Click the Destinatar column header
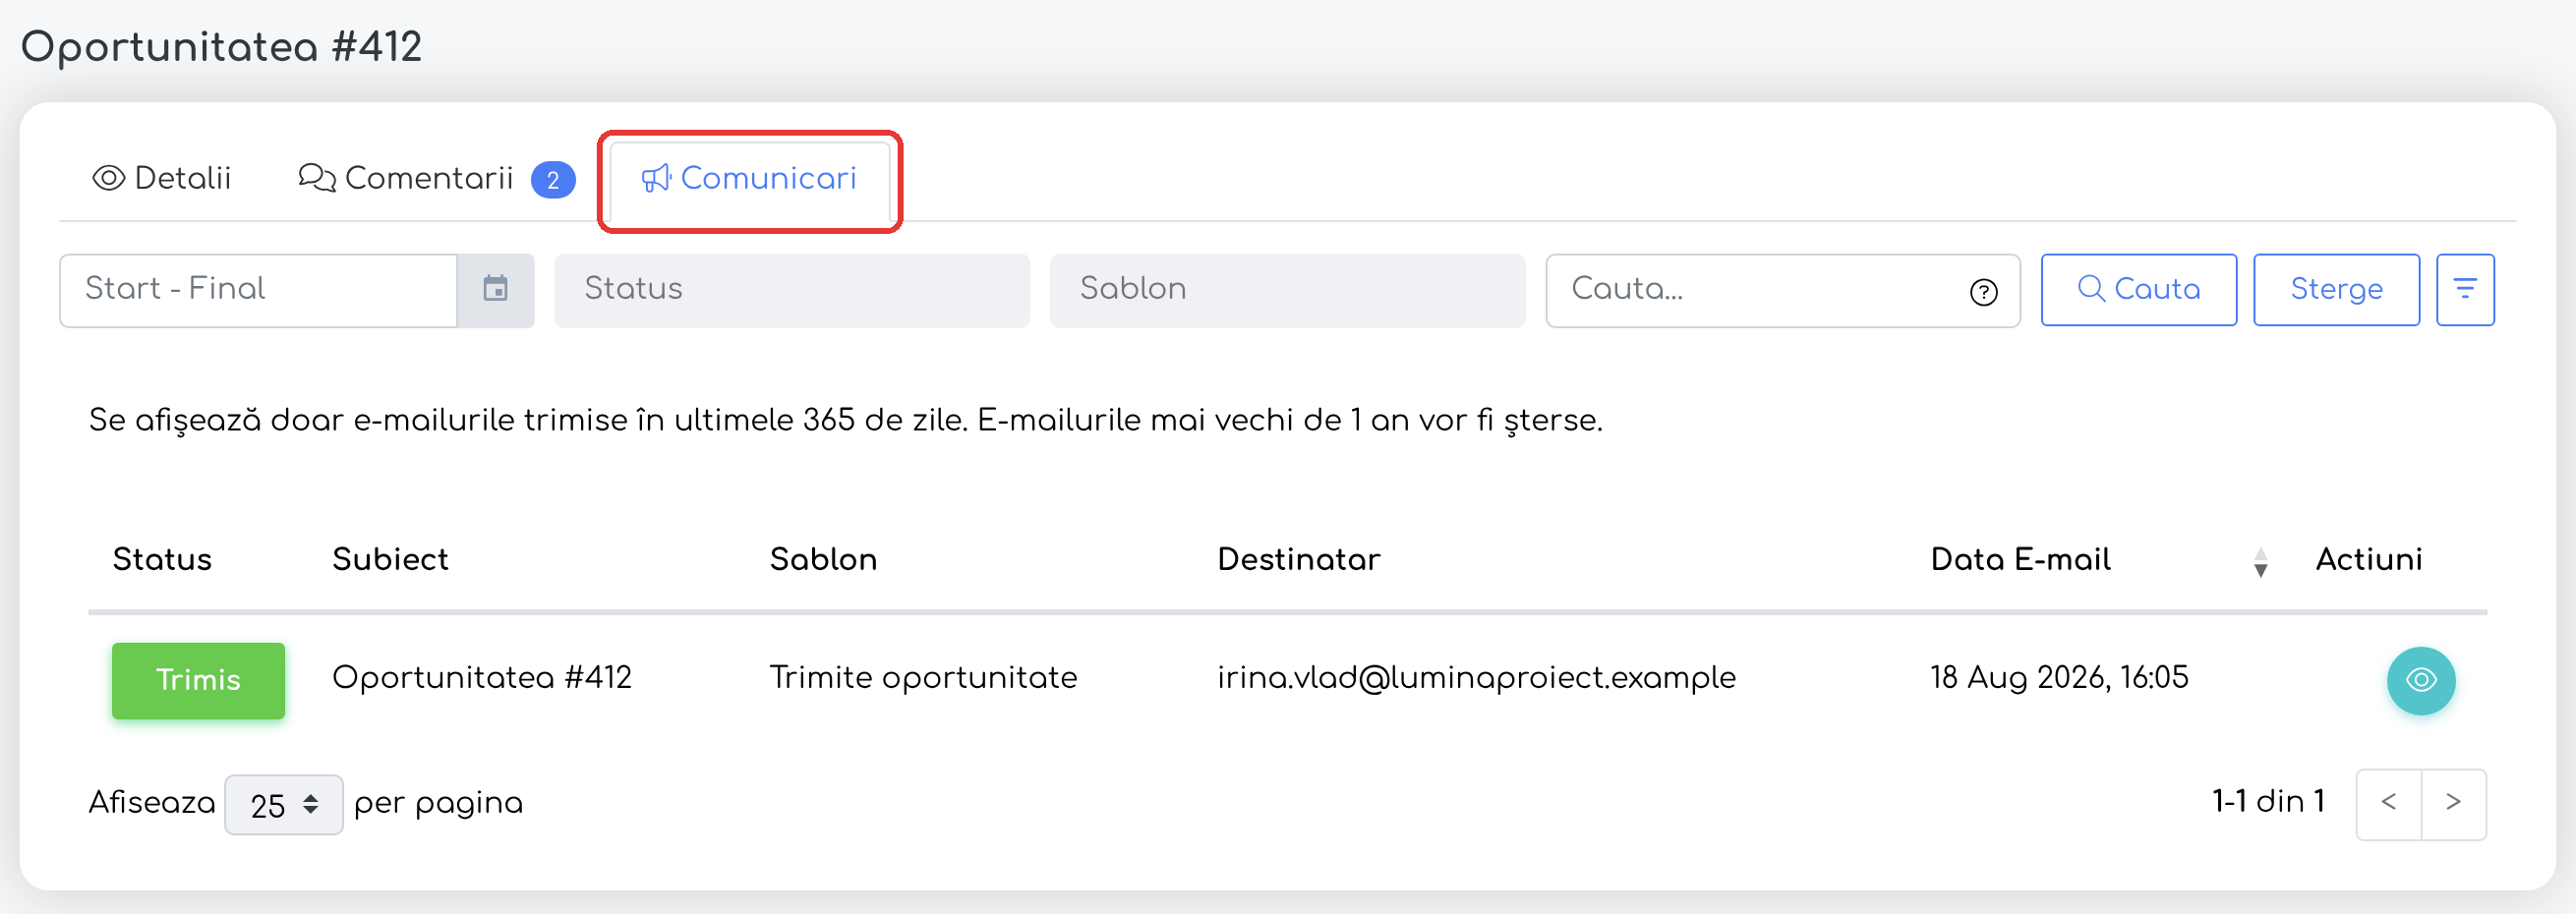 1298,559
